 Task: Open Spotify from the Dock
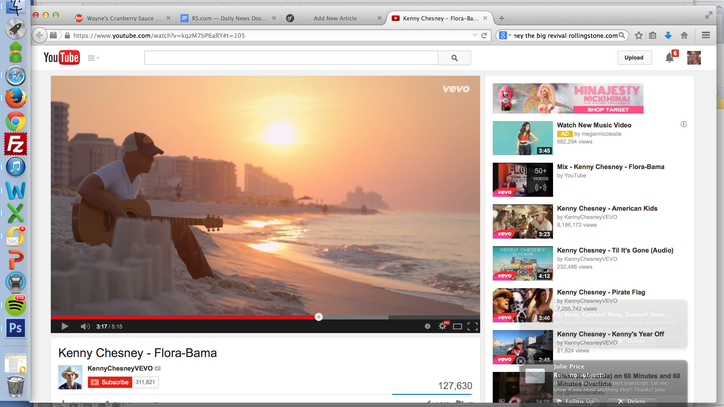click(15, 305)
